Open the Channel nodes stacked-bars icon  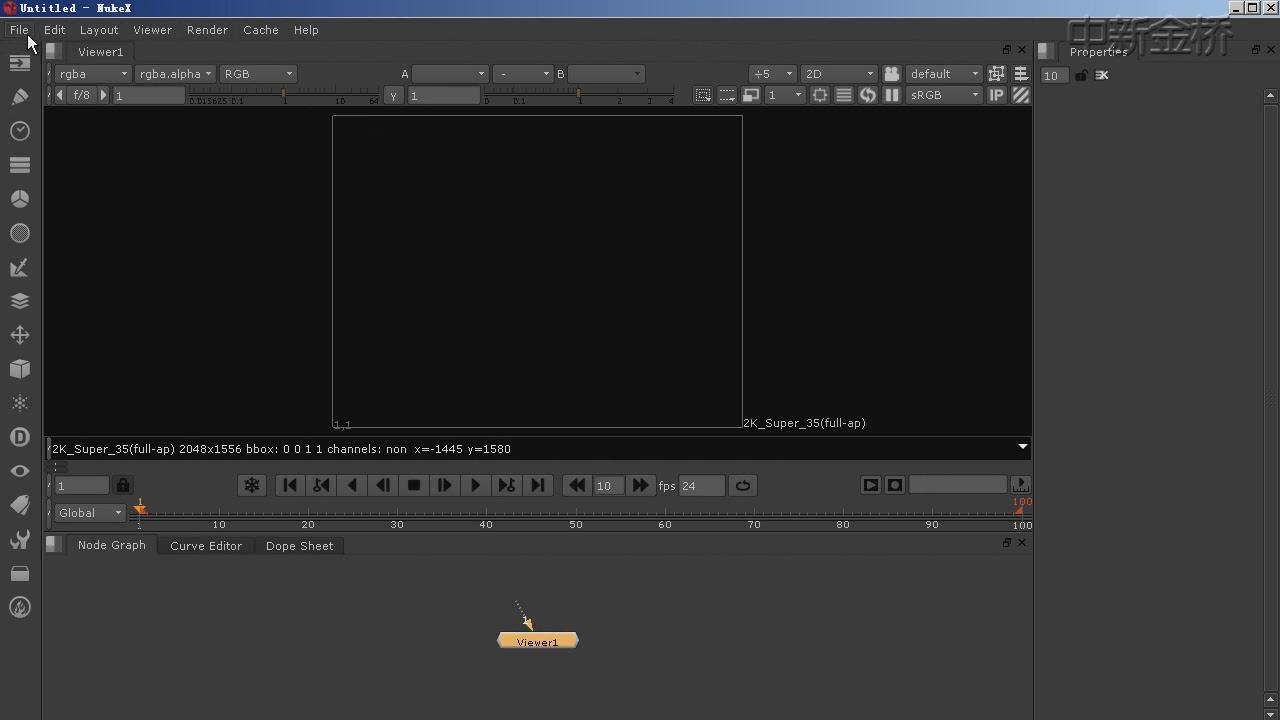[x=20, y=165]
